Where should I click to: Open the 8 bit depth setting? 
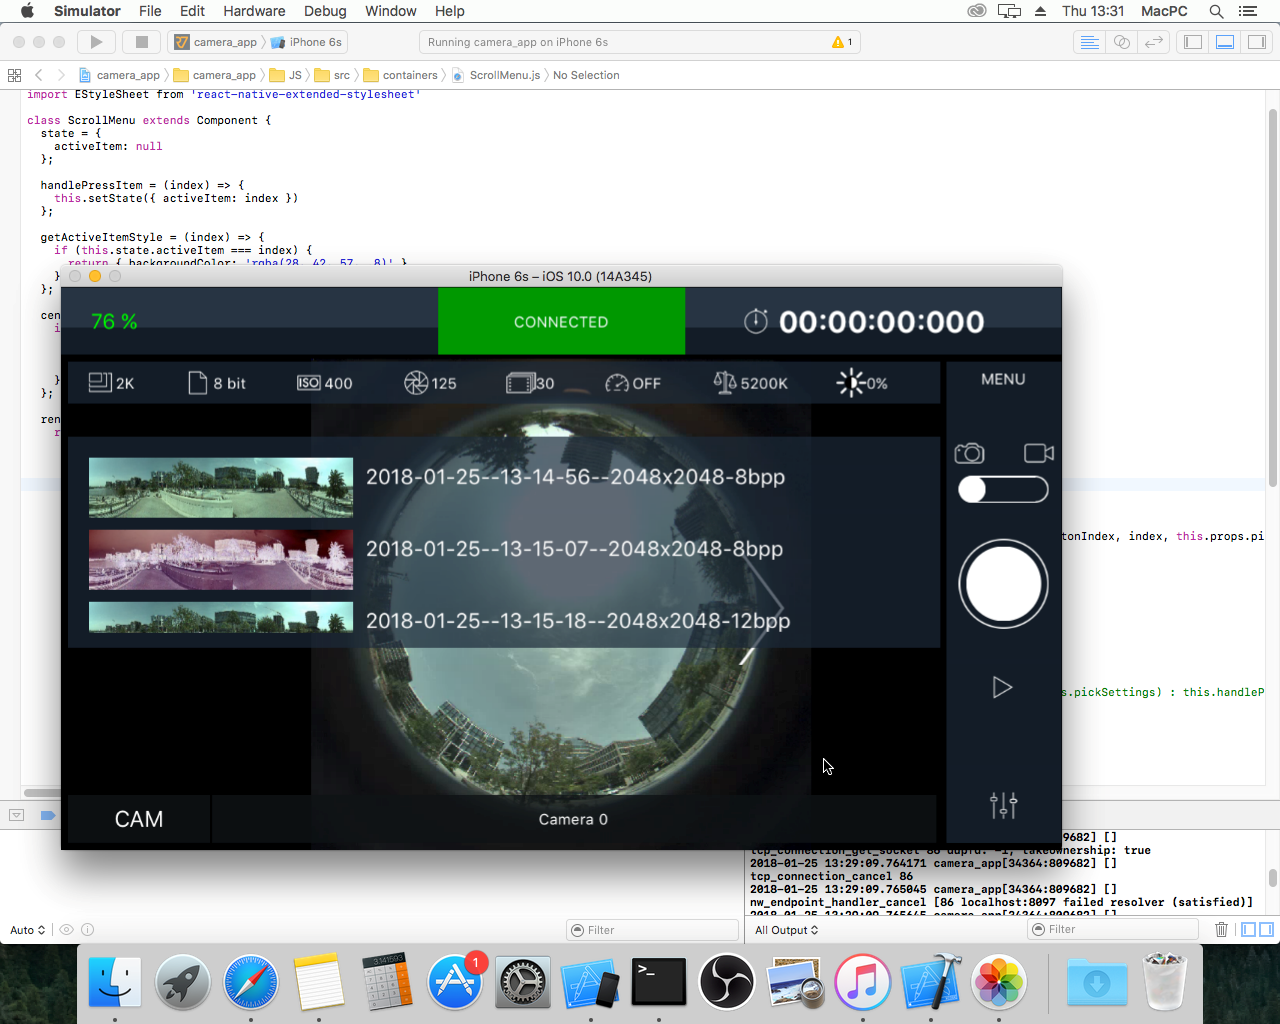click(x=217, y=383)
